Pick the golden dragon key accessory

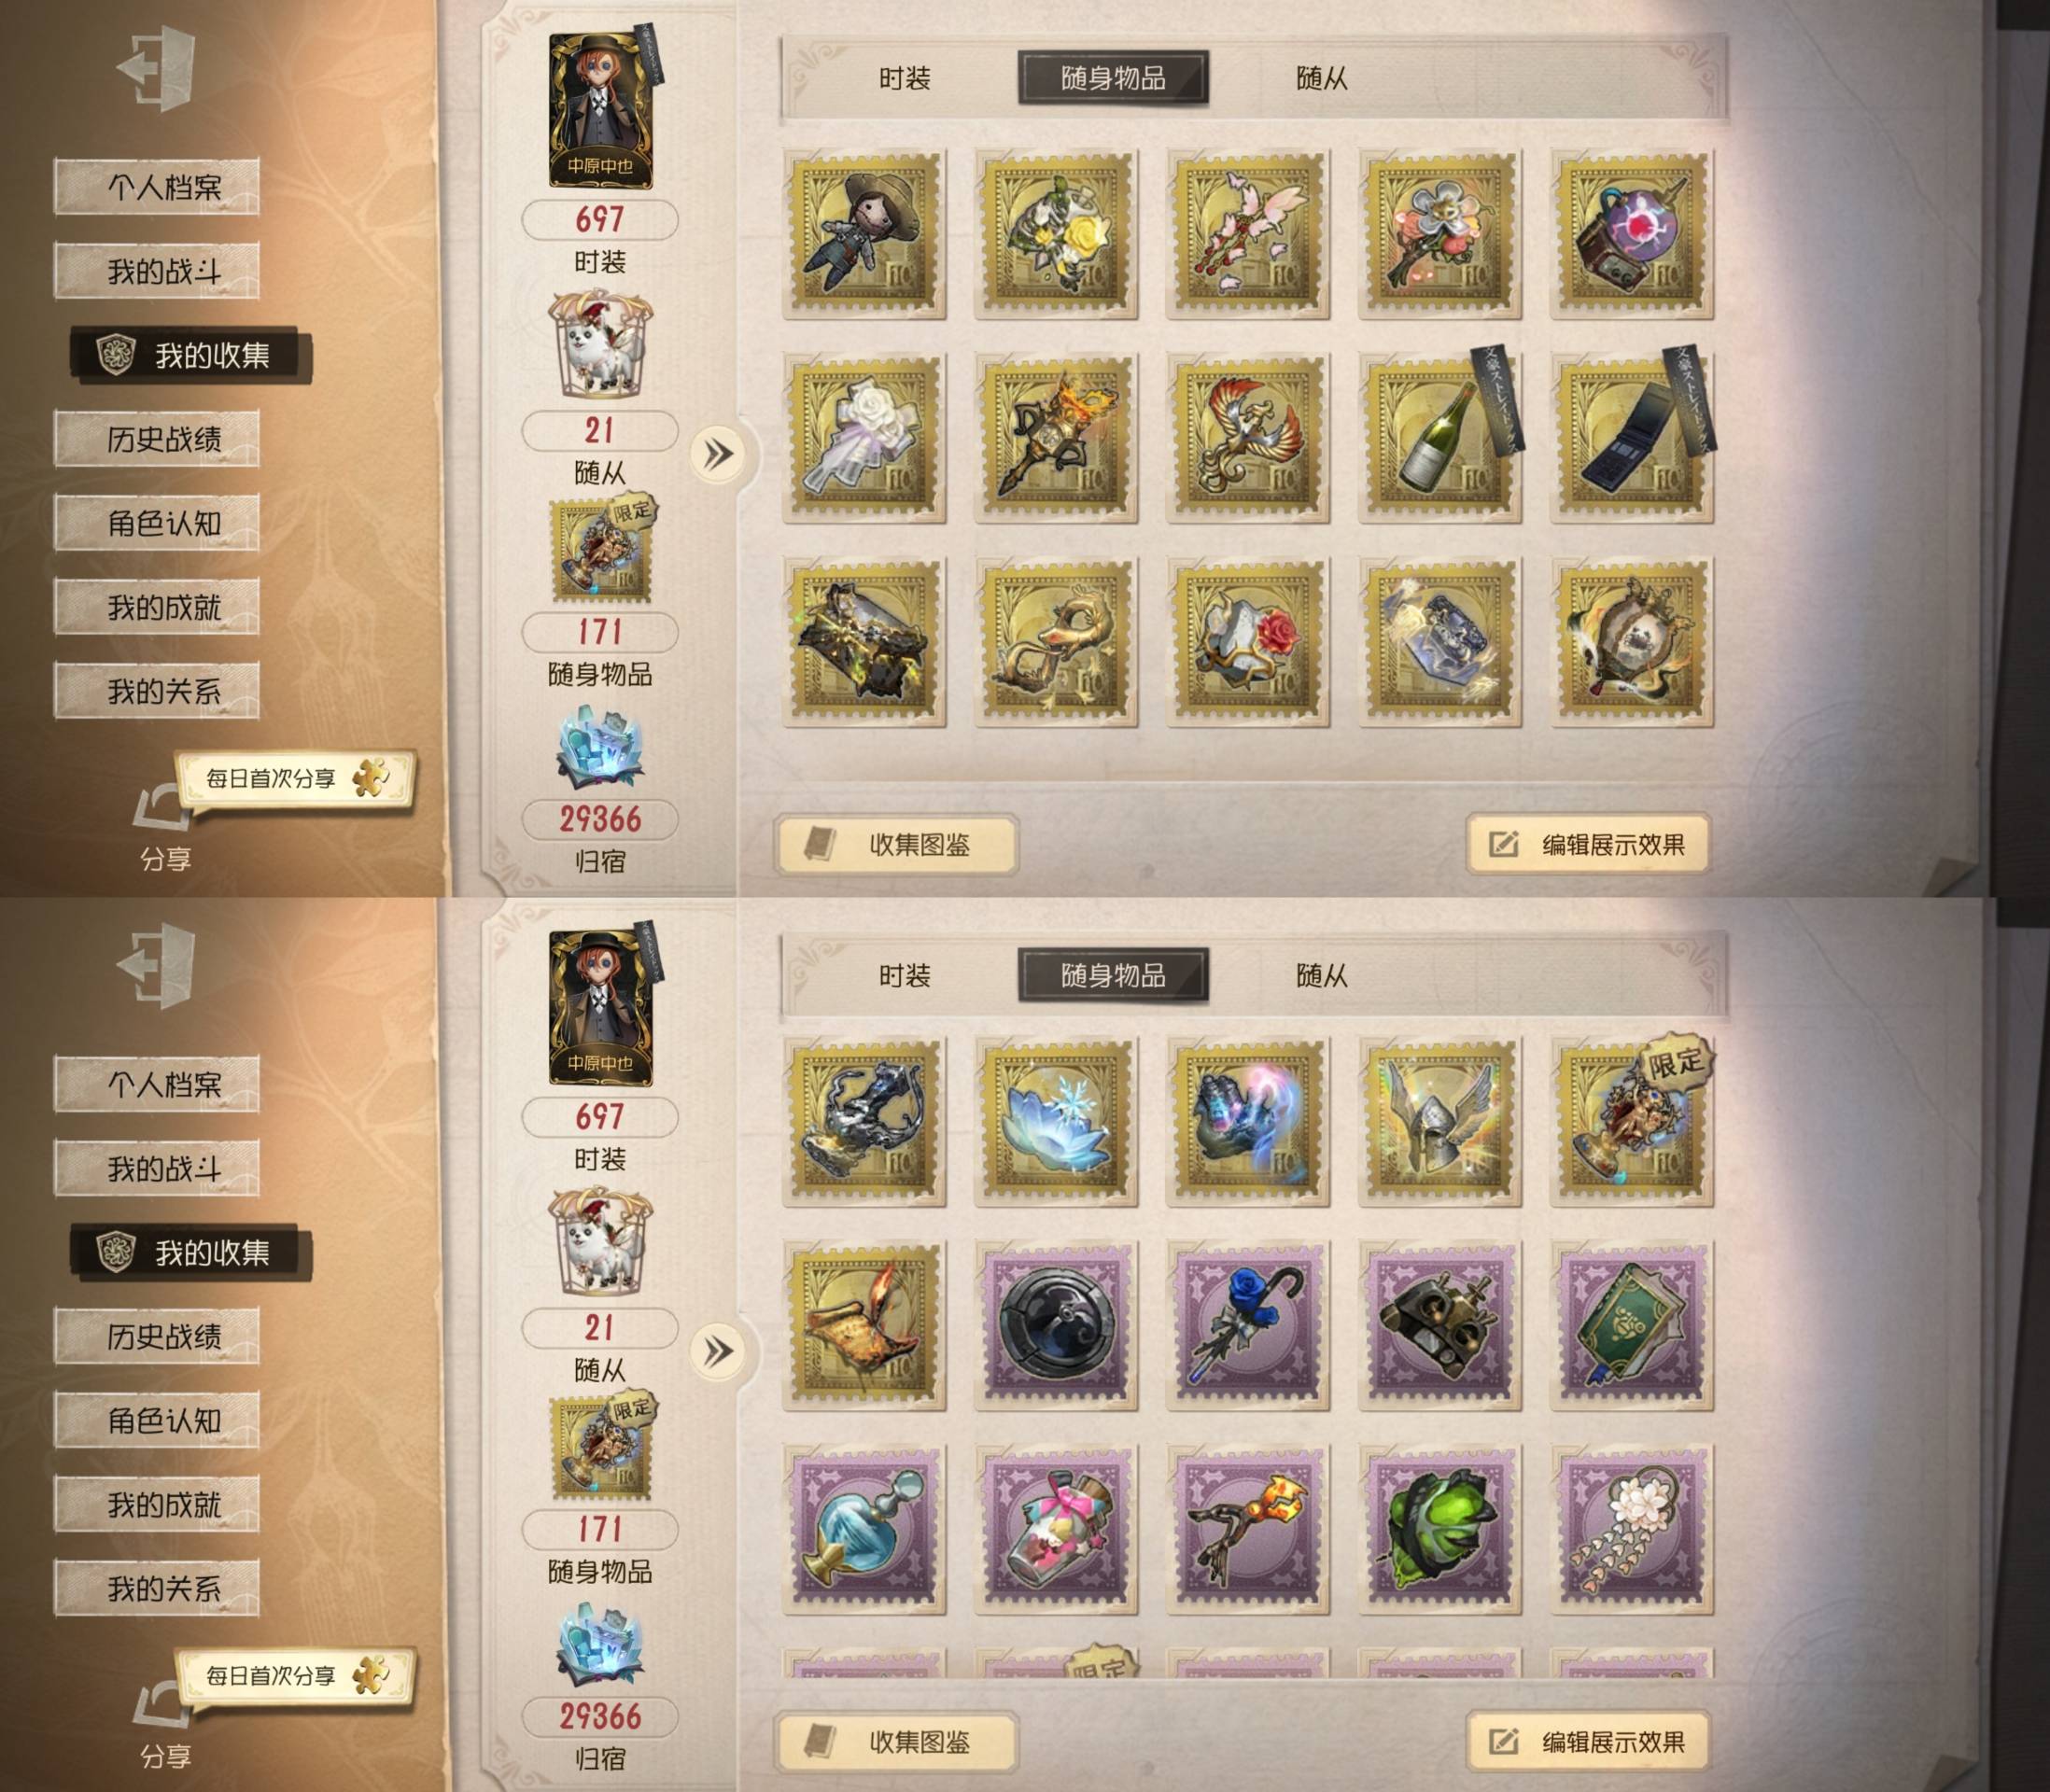[x=1056, y=642]
